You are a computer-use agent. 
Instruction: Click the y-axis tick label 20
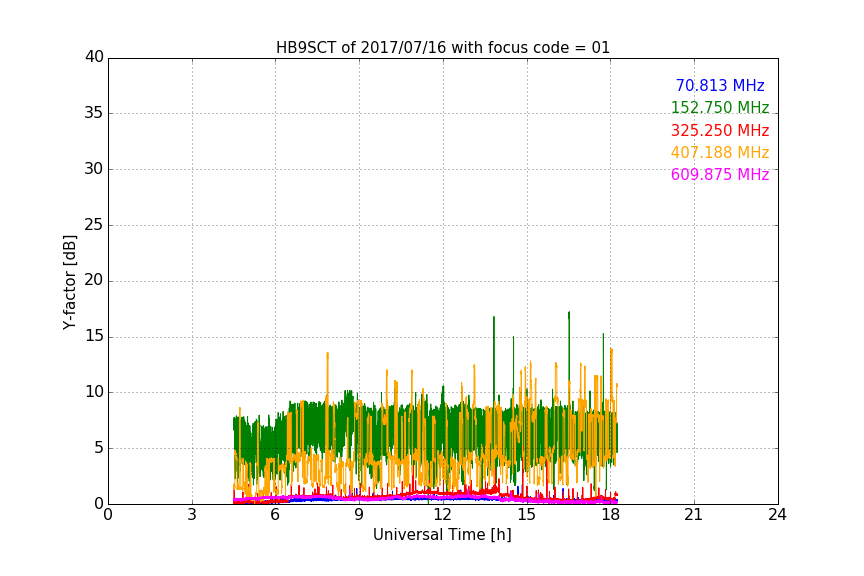pyautogui.click(x=94, y=281)
